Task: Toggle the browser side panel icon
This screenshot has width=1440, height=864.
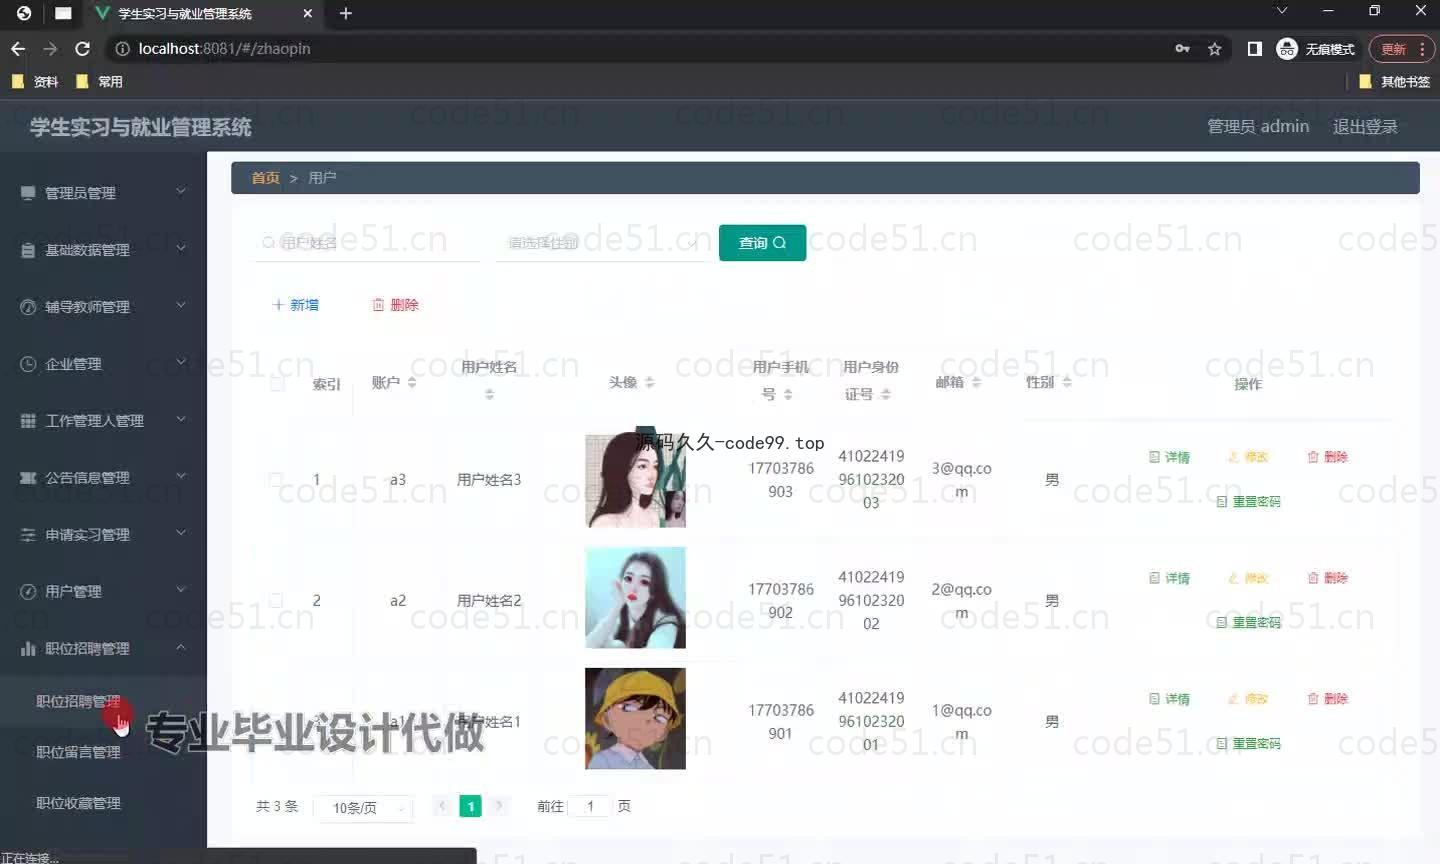Action: (x=1254, y=48)
